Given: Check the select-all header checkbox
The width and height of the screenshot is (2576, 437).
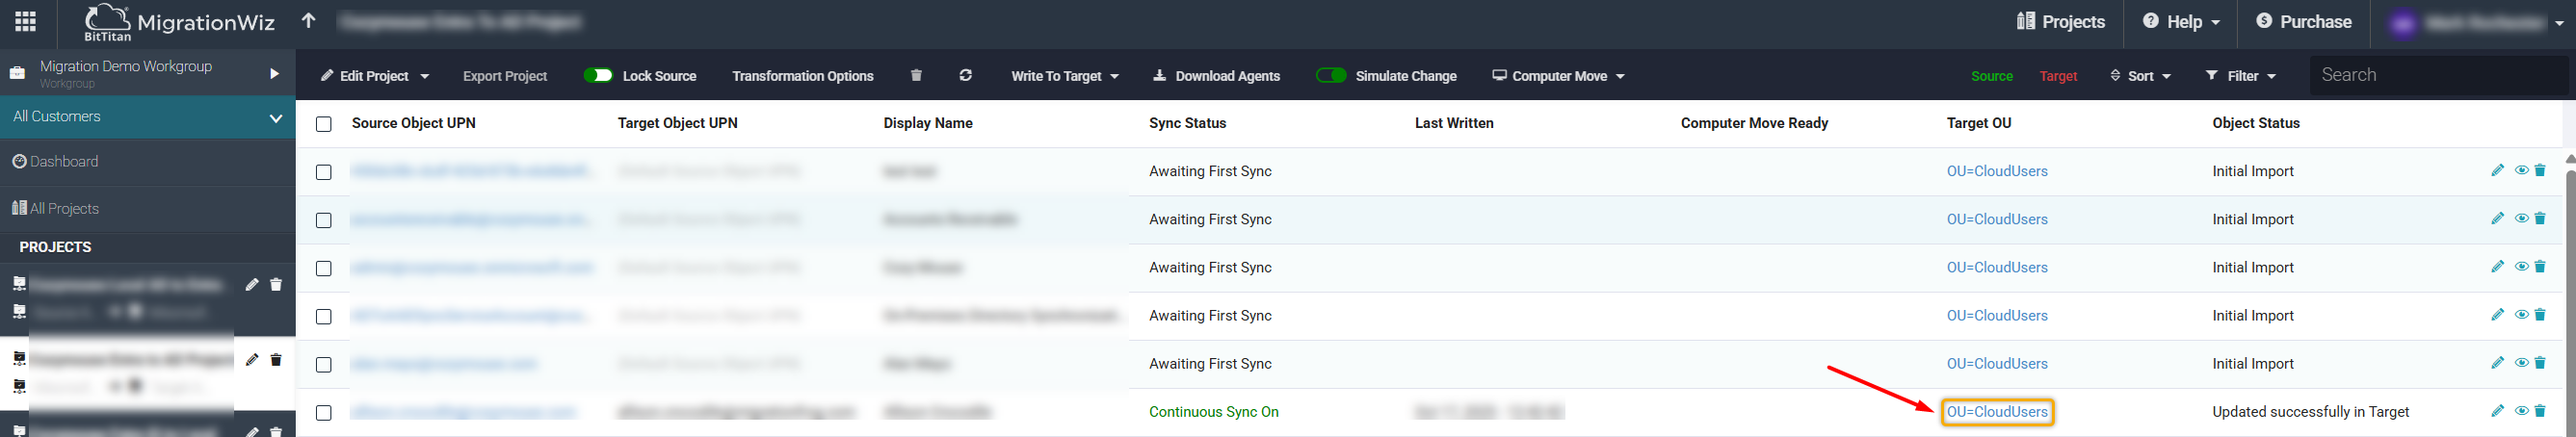Looking at the screenshot, I should tap(323, 124).
